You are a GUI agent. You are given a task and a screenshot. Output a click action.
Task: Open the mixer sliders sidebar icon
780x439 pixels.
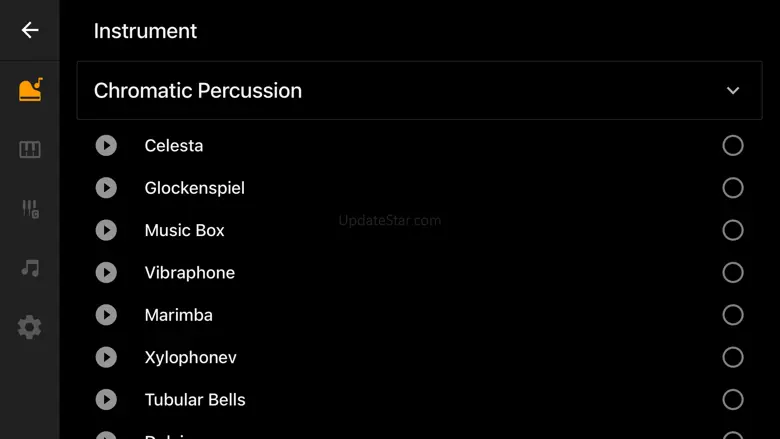pyautogui.click(x=30, y=209)
